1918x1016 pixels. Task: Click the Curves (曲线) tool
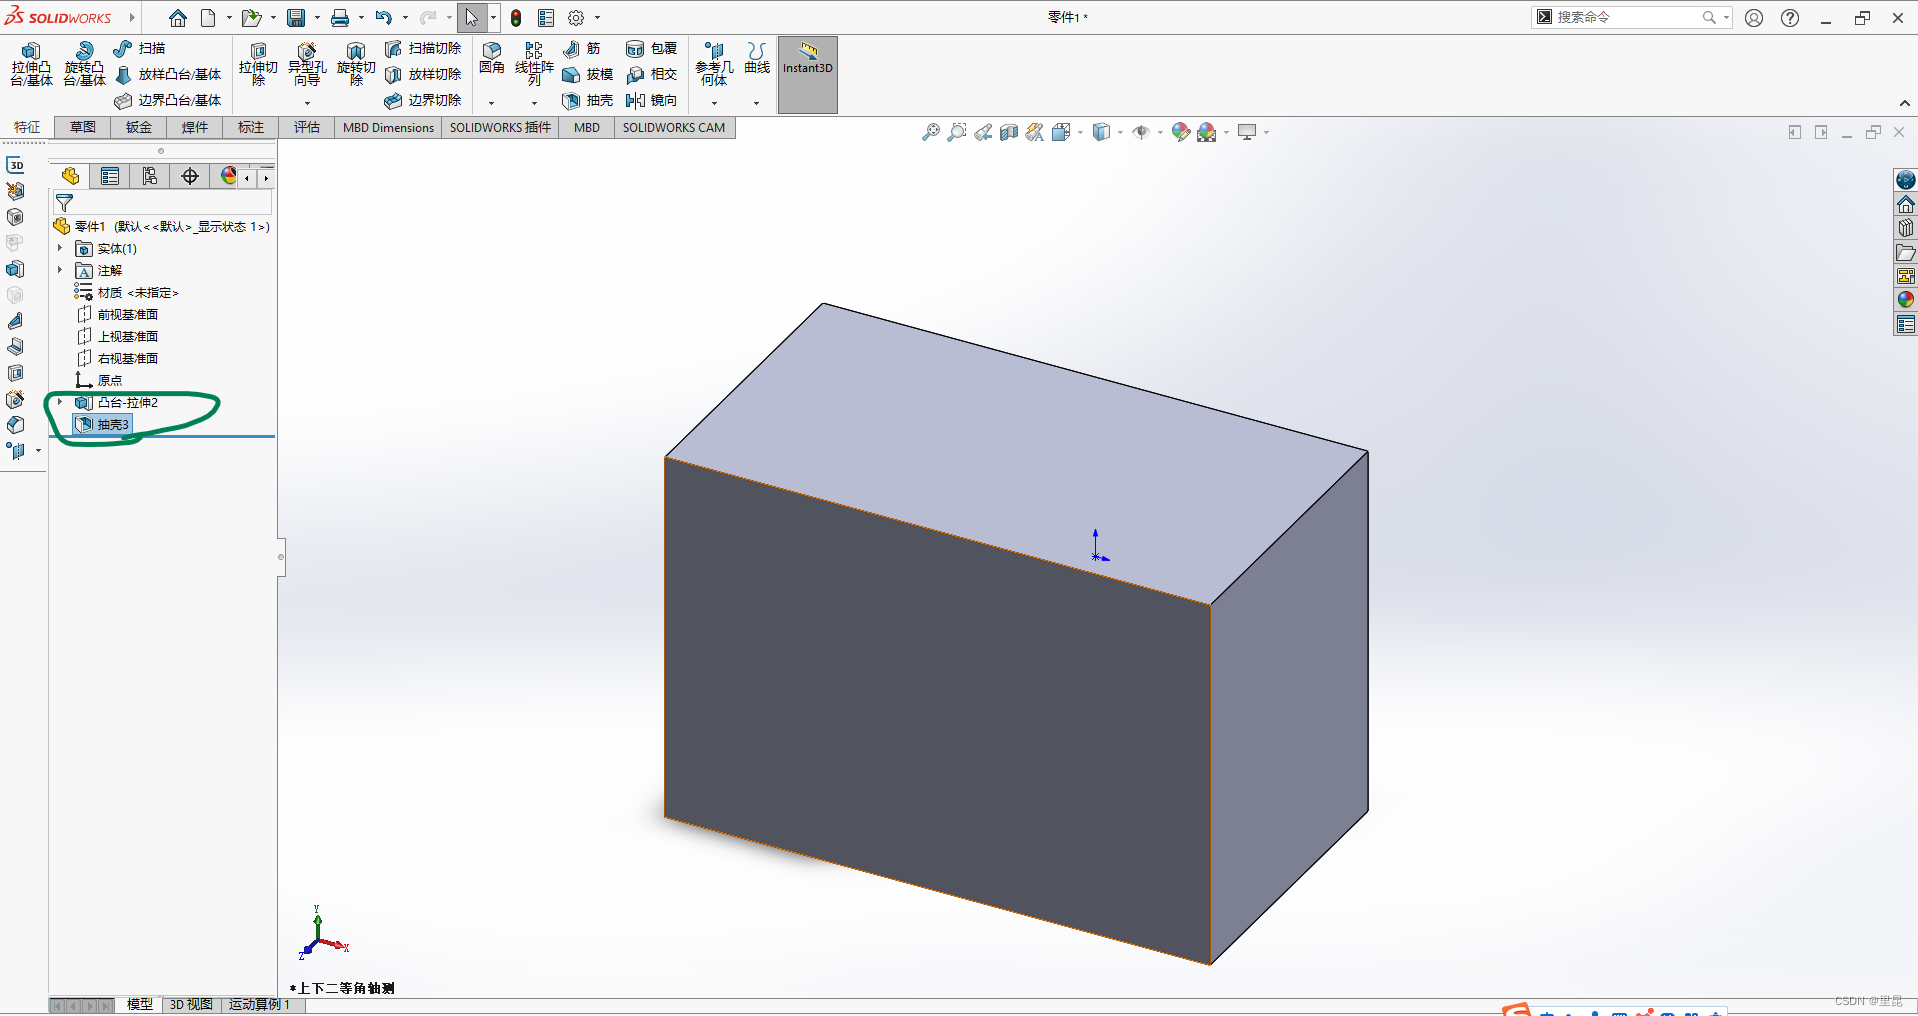757,58
